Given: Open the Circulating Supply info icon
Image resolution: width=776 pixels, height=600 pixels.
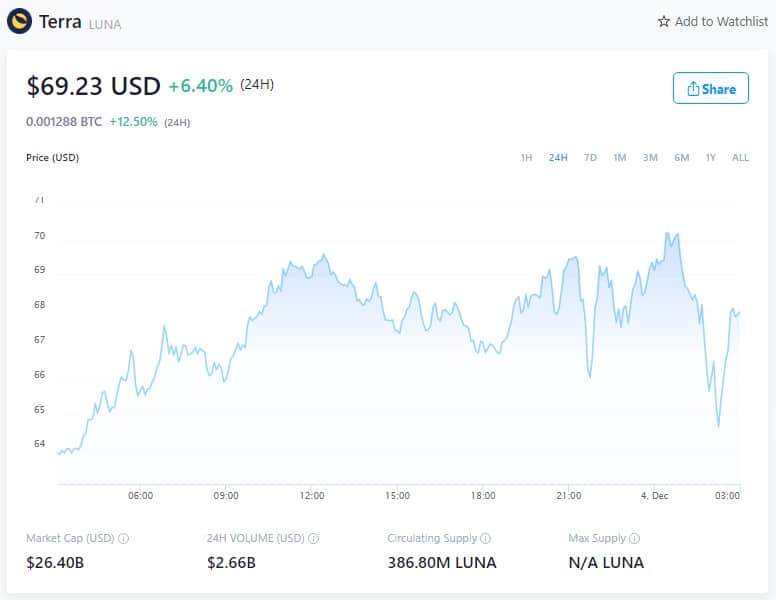Looking at the screenshot, I should coord(486,538).
